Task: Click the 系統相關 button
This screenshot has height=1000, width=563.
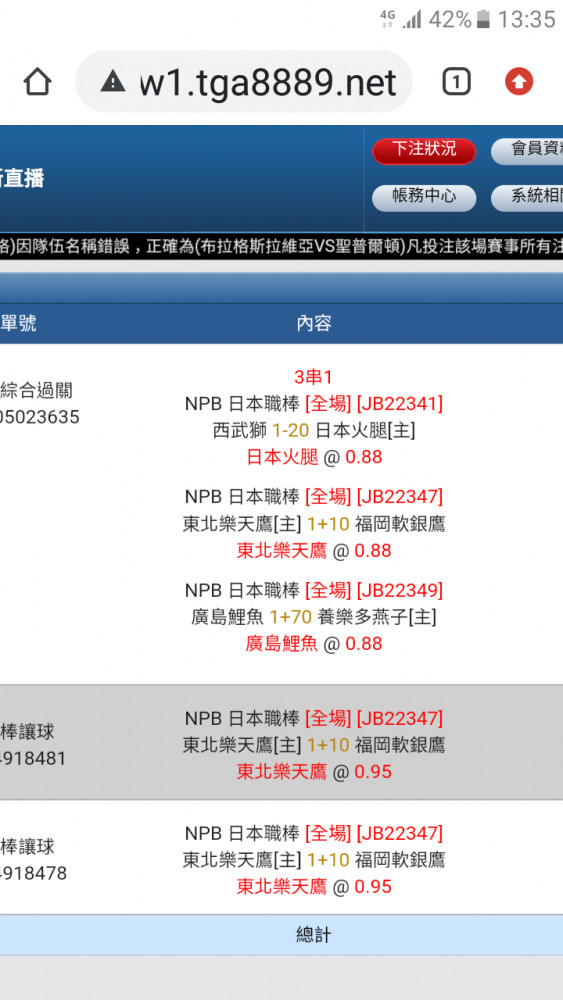Action: click(x=527, y=197)
